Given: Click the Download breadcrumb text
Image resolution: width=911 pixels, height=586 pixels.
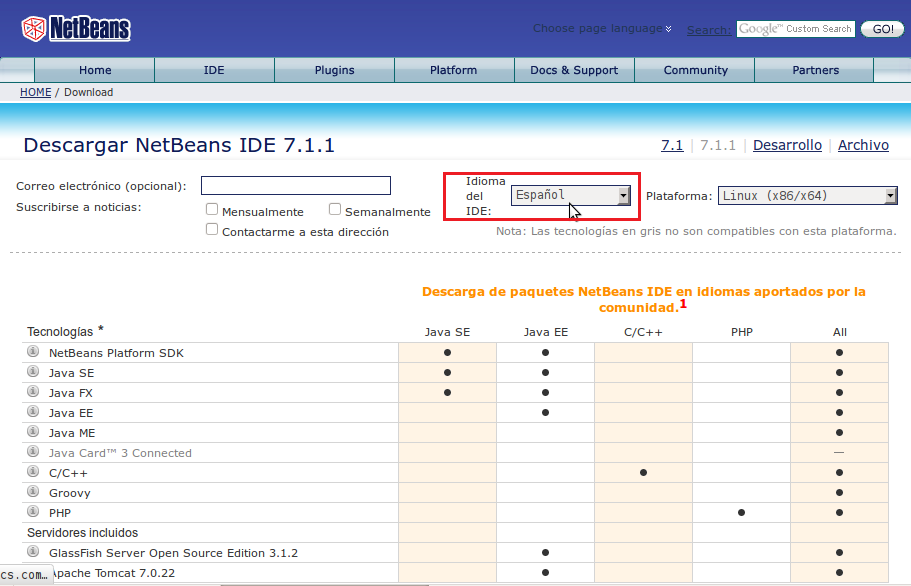Looking at the screenshot, I should click(88, 92).
